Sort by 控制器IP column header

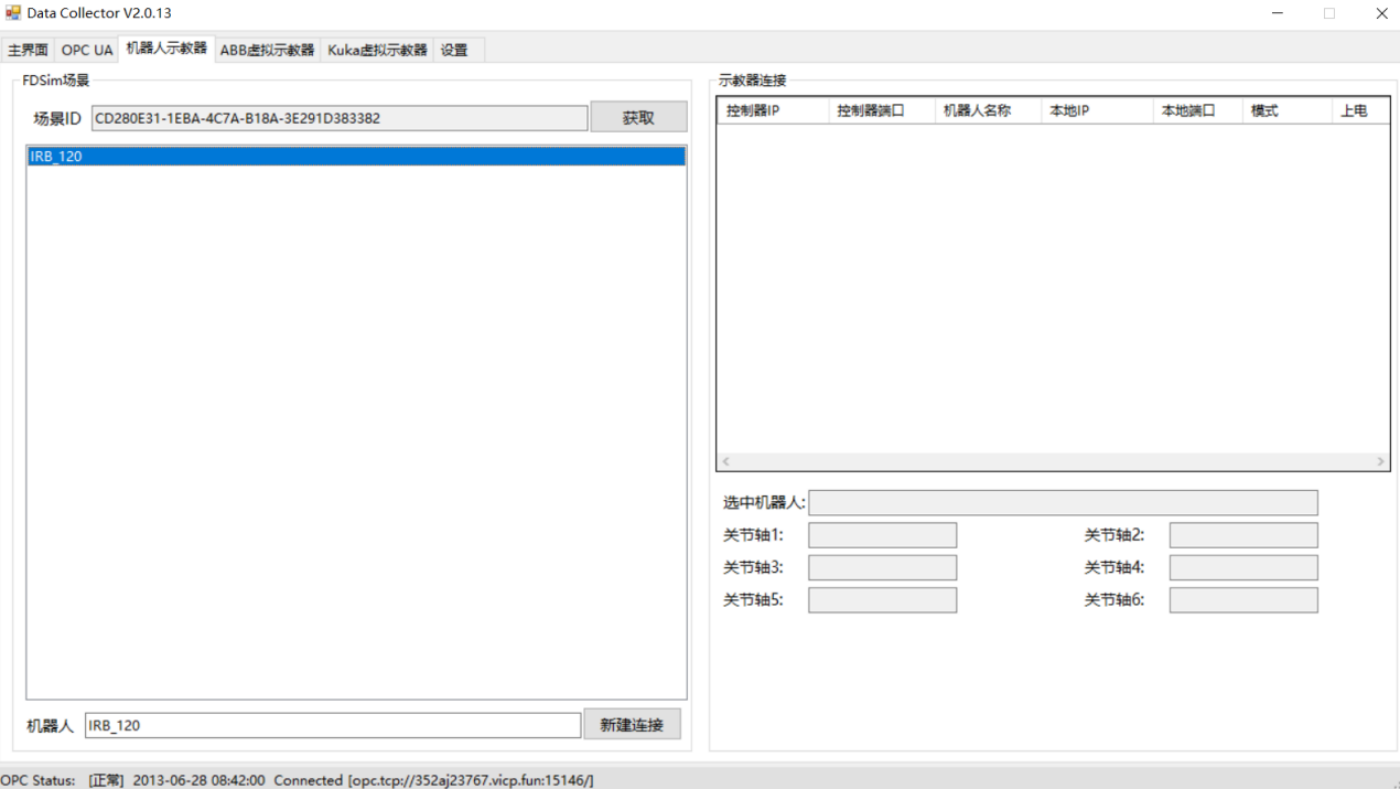click(x=772, y=111)
